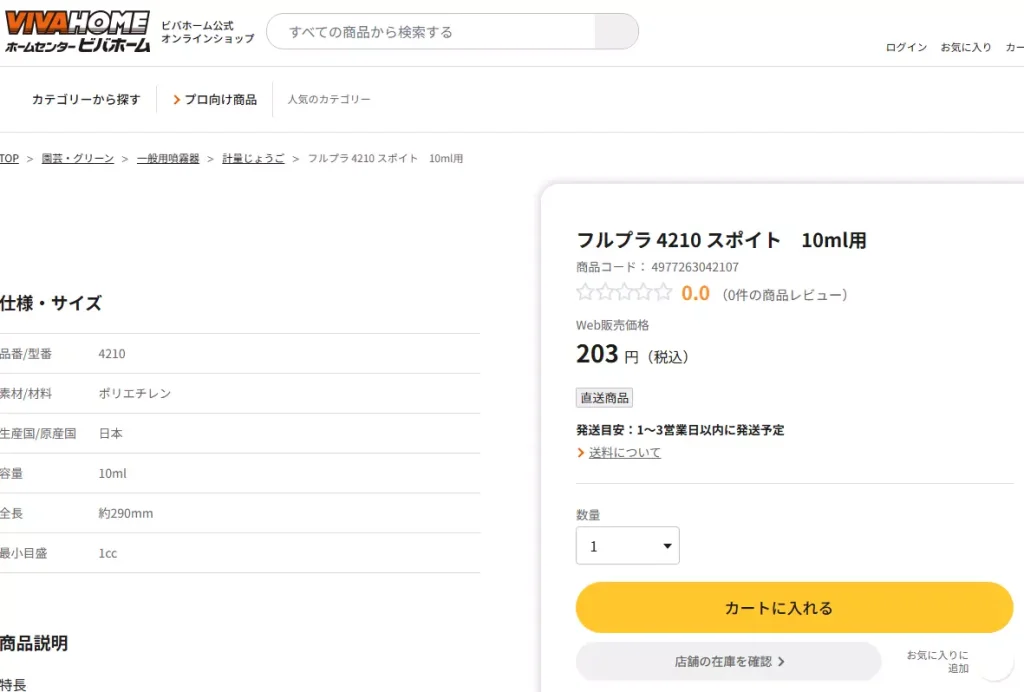Navigate to 園芸・グリーン via breadcrumb
Image resolution: width=1024 pixels, height=692 pixels.
tap(77, 157)
